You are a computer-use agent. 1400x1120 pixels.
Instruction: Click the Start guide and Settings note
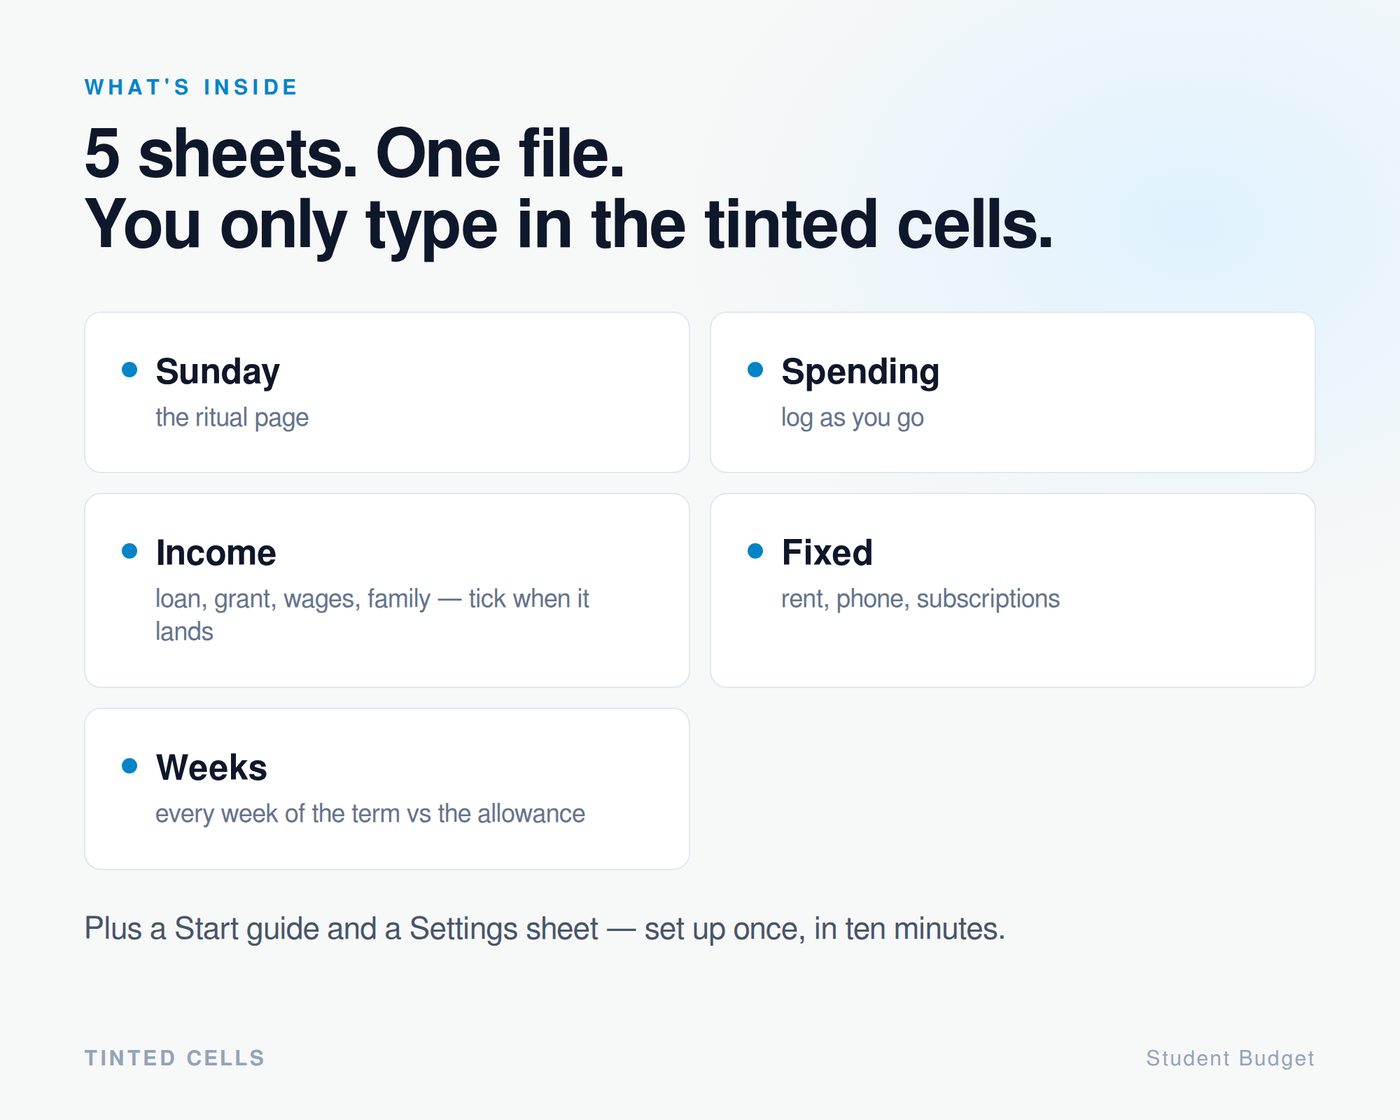coord(545,929)
